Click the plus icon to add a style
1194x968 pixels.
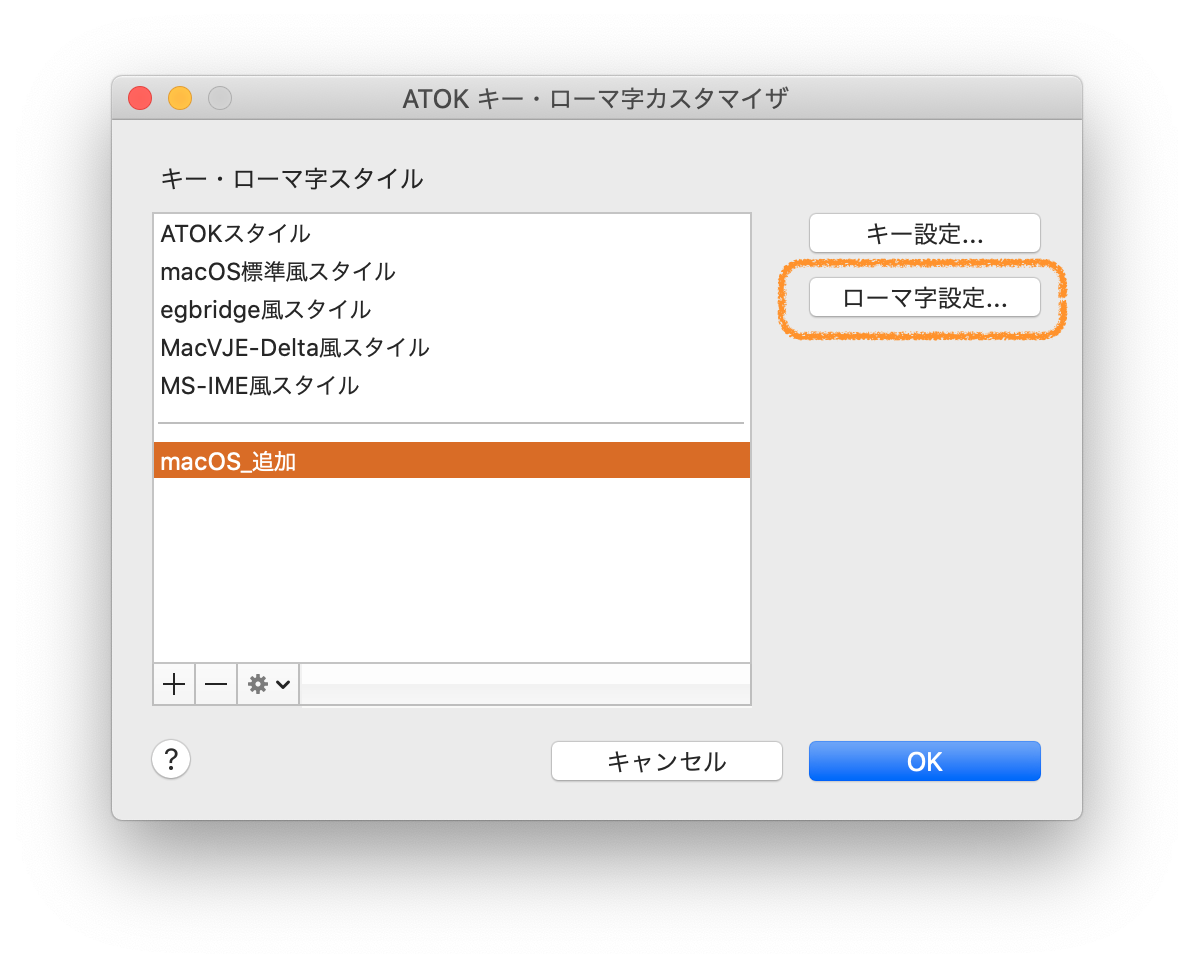pos(174,684)
